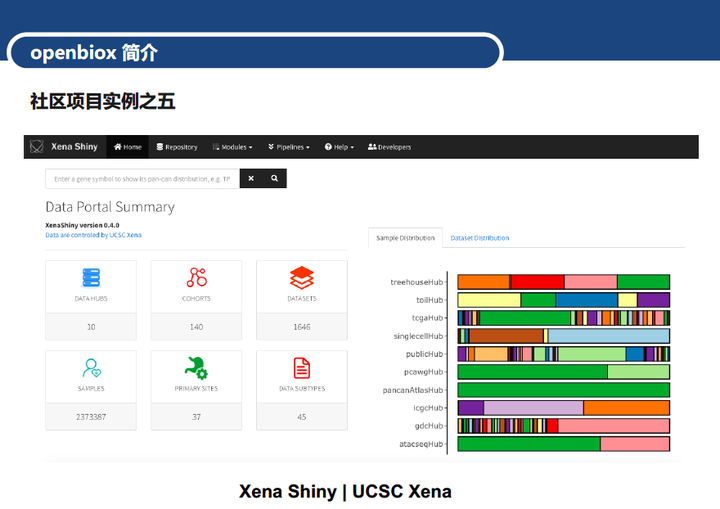Click the PRIMARY SITES card label
The width and height of the screenshot is (720, 509).
click(197, 389)
